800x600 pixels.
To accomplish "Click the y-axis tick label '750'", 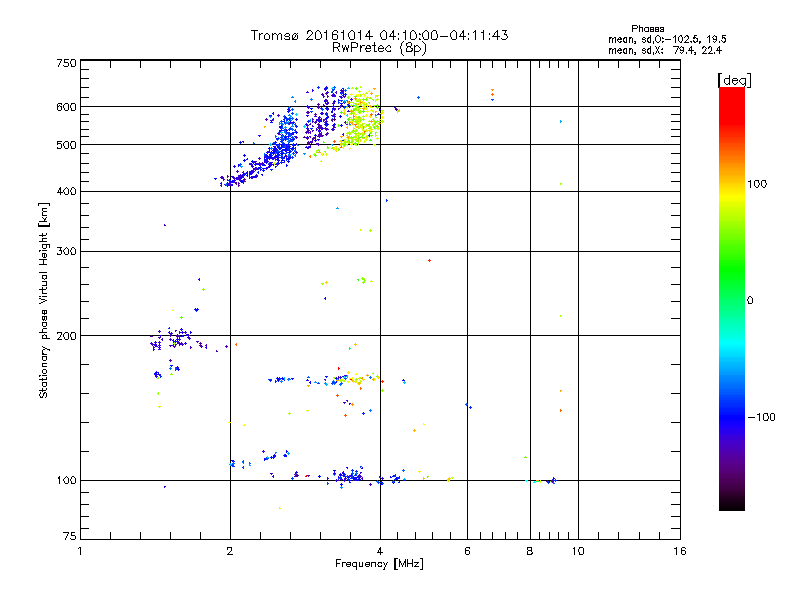I will tap(66, 63).
